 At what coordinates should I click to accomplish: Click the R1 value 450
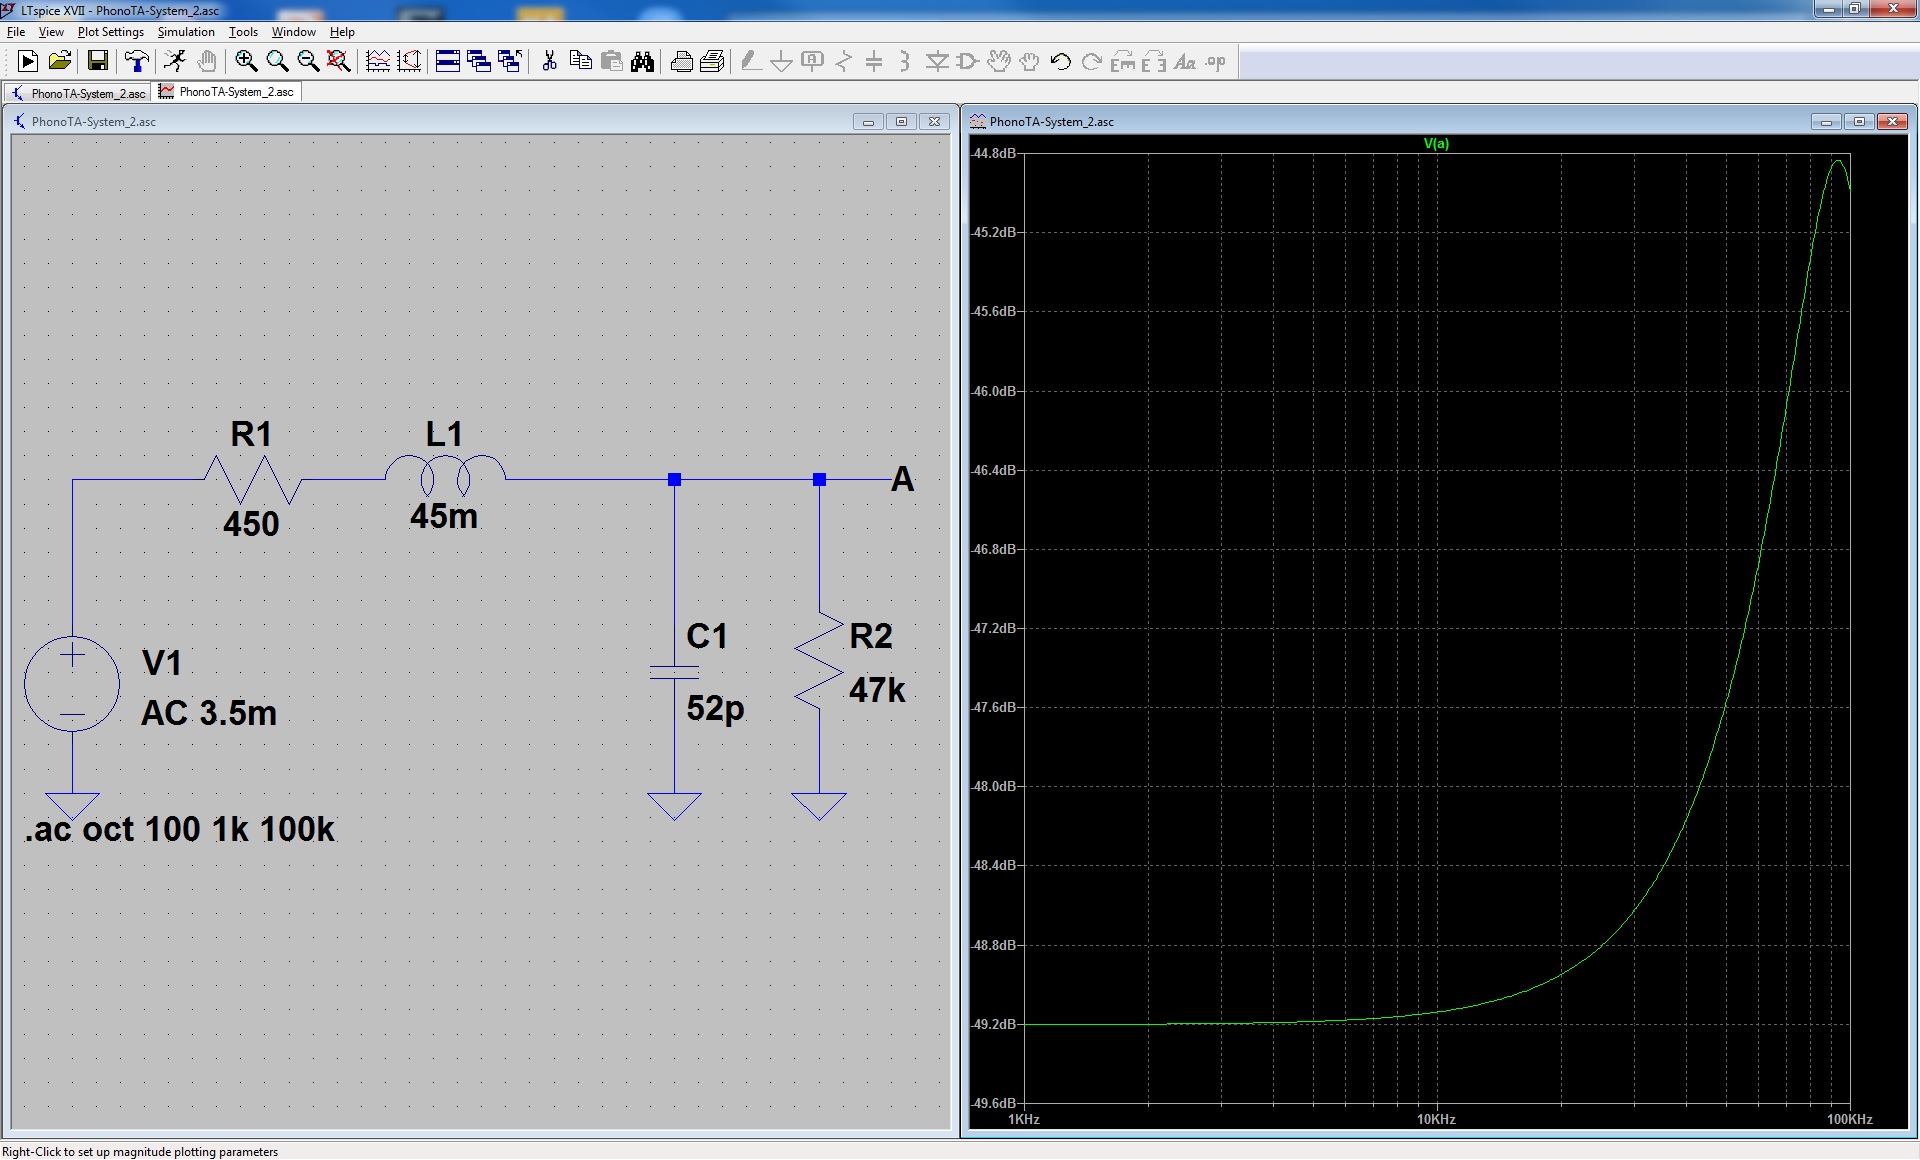coord(251,524)
